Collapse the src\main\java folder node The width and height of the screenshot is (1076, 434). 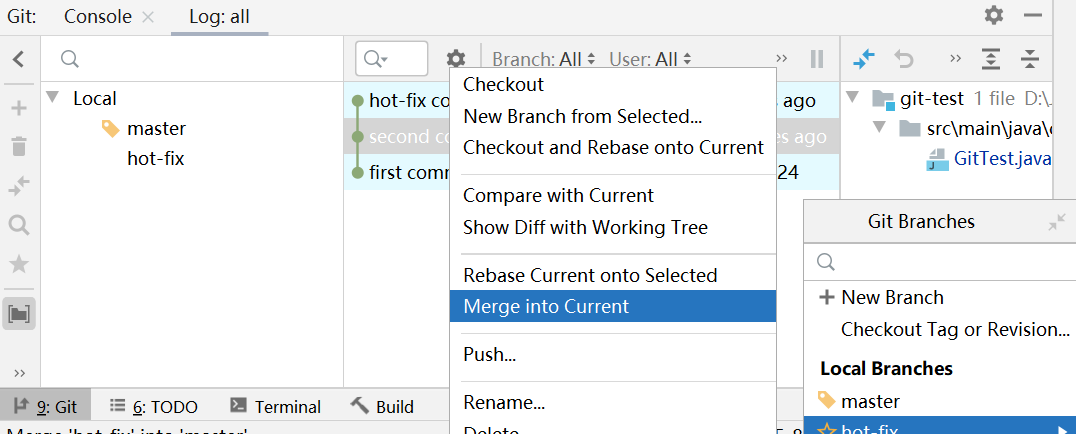click(x=879, y=128)
